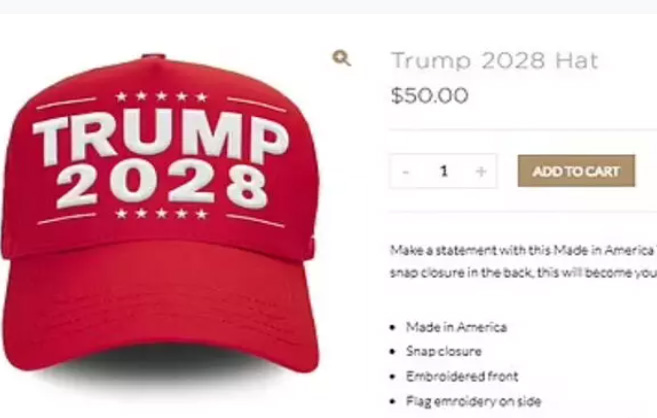This screenshot has height=418, width=657.
Task: Click the TRUMP lettering on the hat image
Action: click(x=161, y=136)
